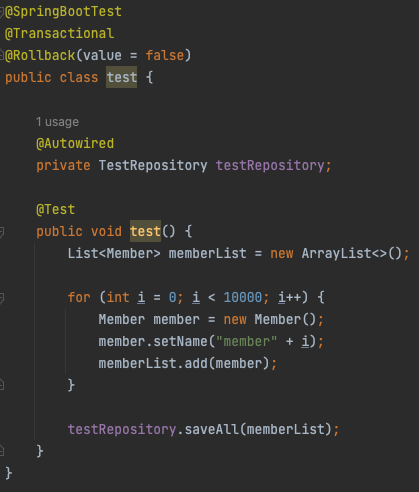Click ArrayList in the memberList declaration
The height and width of the screenshot is (492, 419).
click(x=336, y=253)
